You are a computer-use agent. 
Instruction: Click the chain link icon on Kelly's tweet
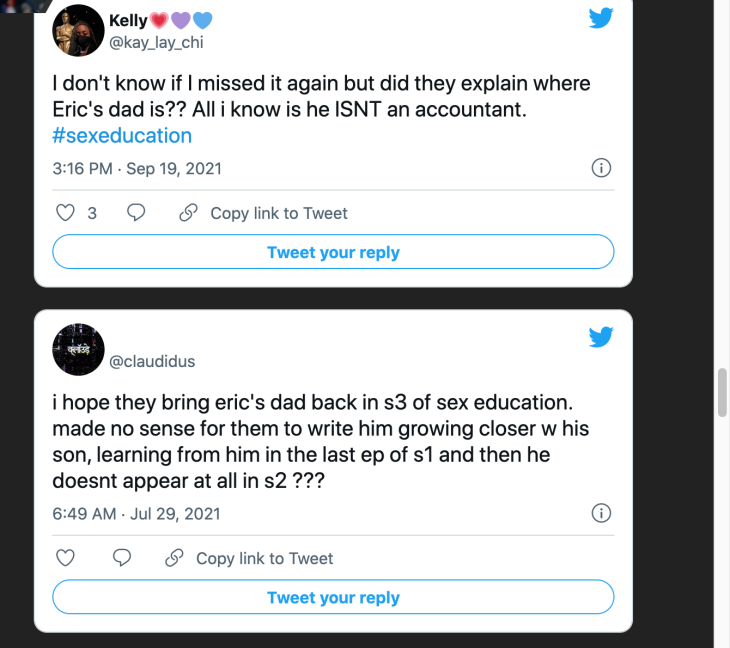point(187,213)
